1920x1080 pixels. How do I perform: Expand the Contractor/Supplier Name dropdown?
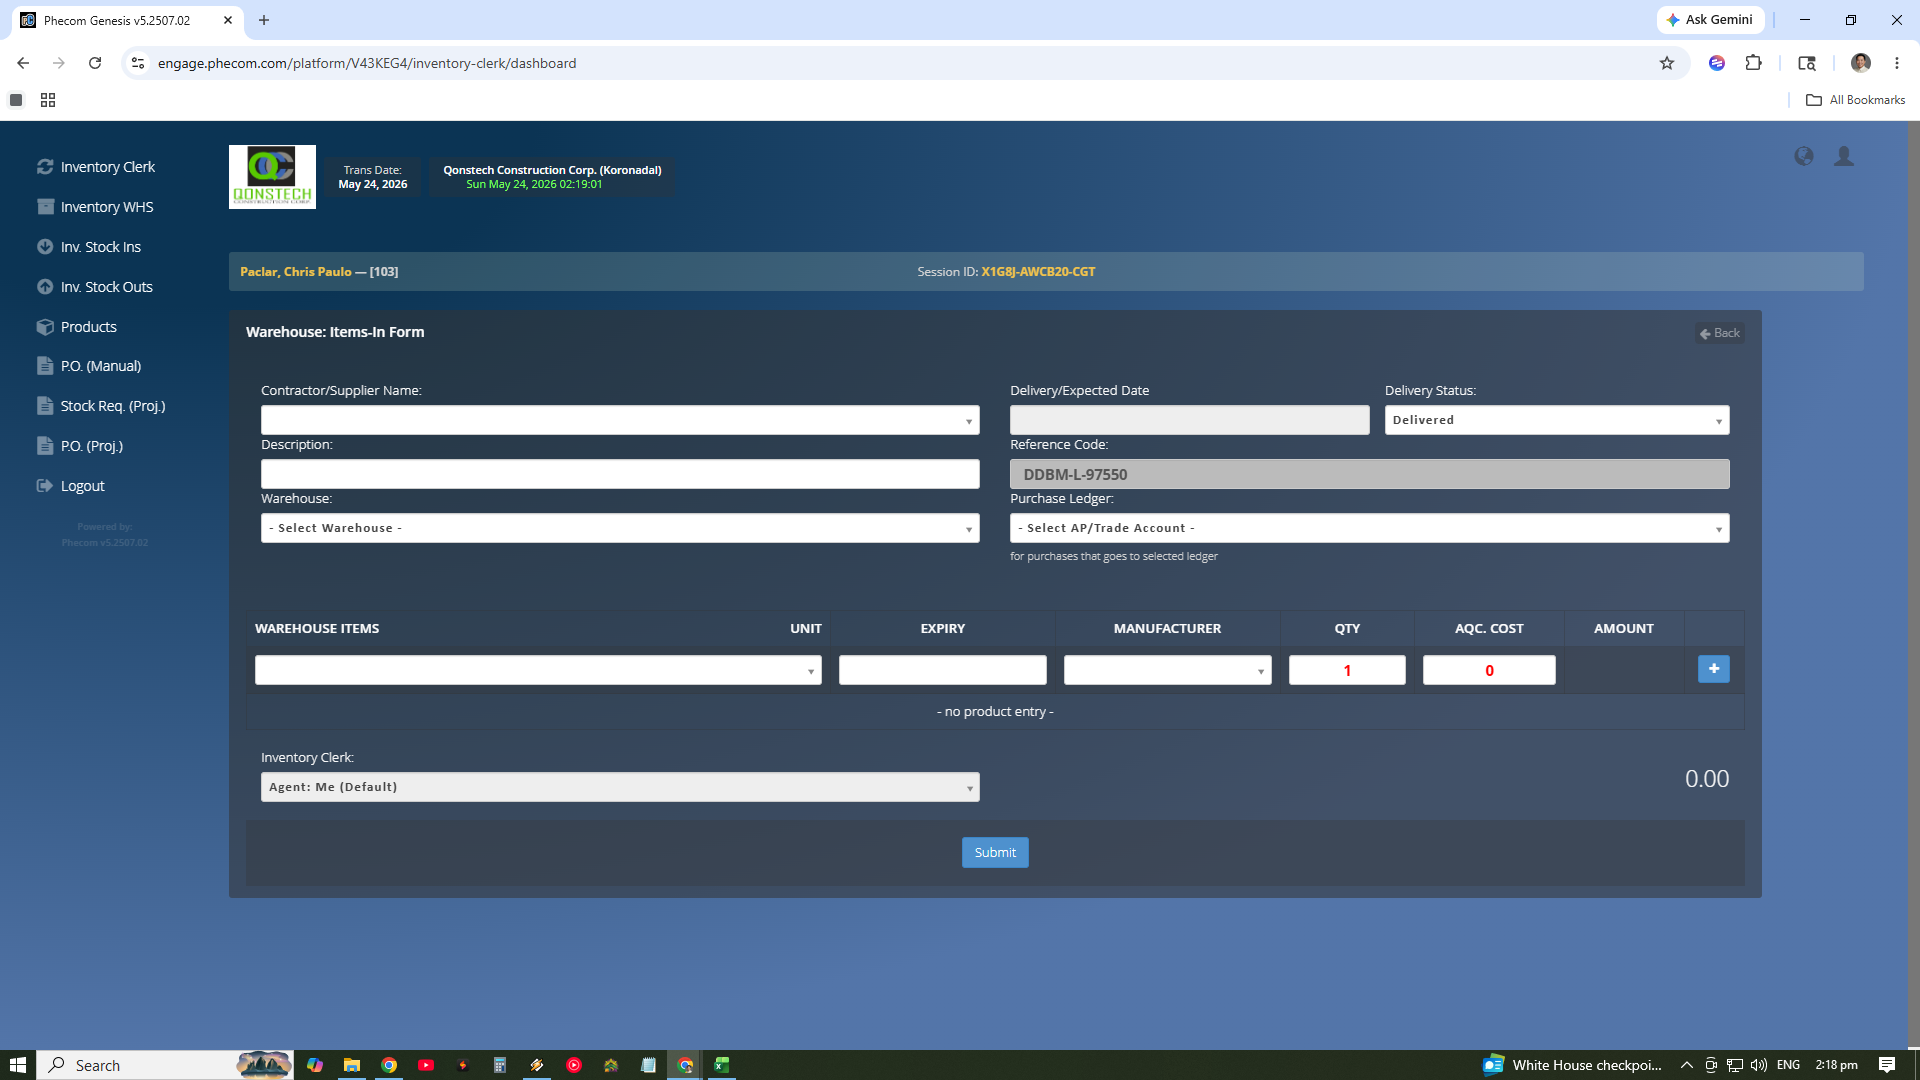620,420
